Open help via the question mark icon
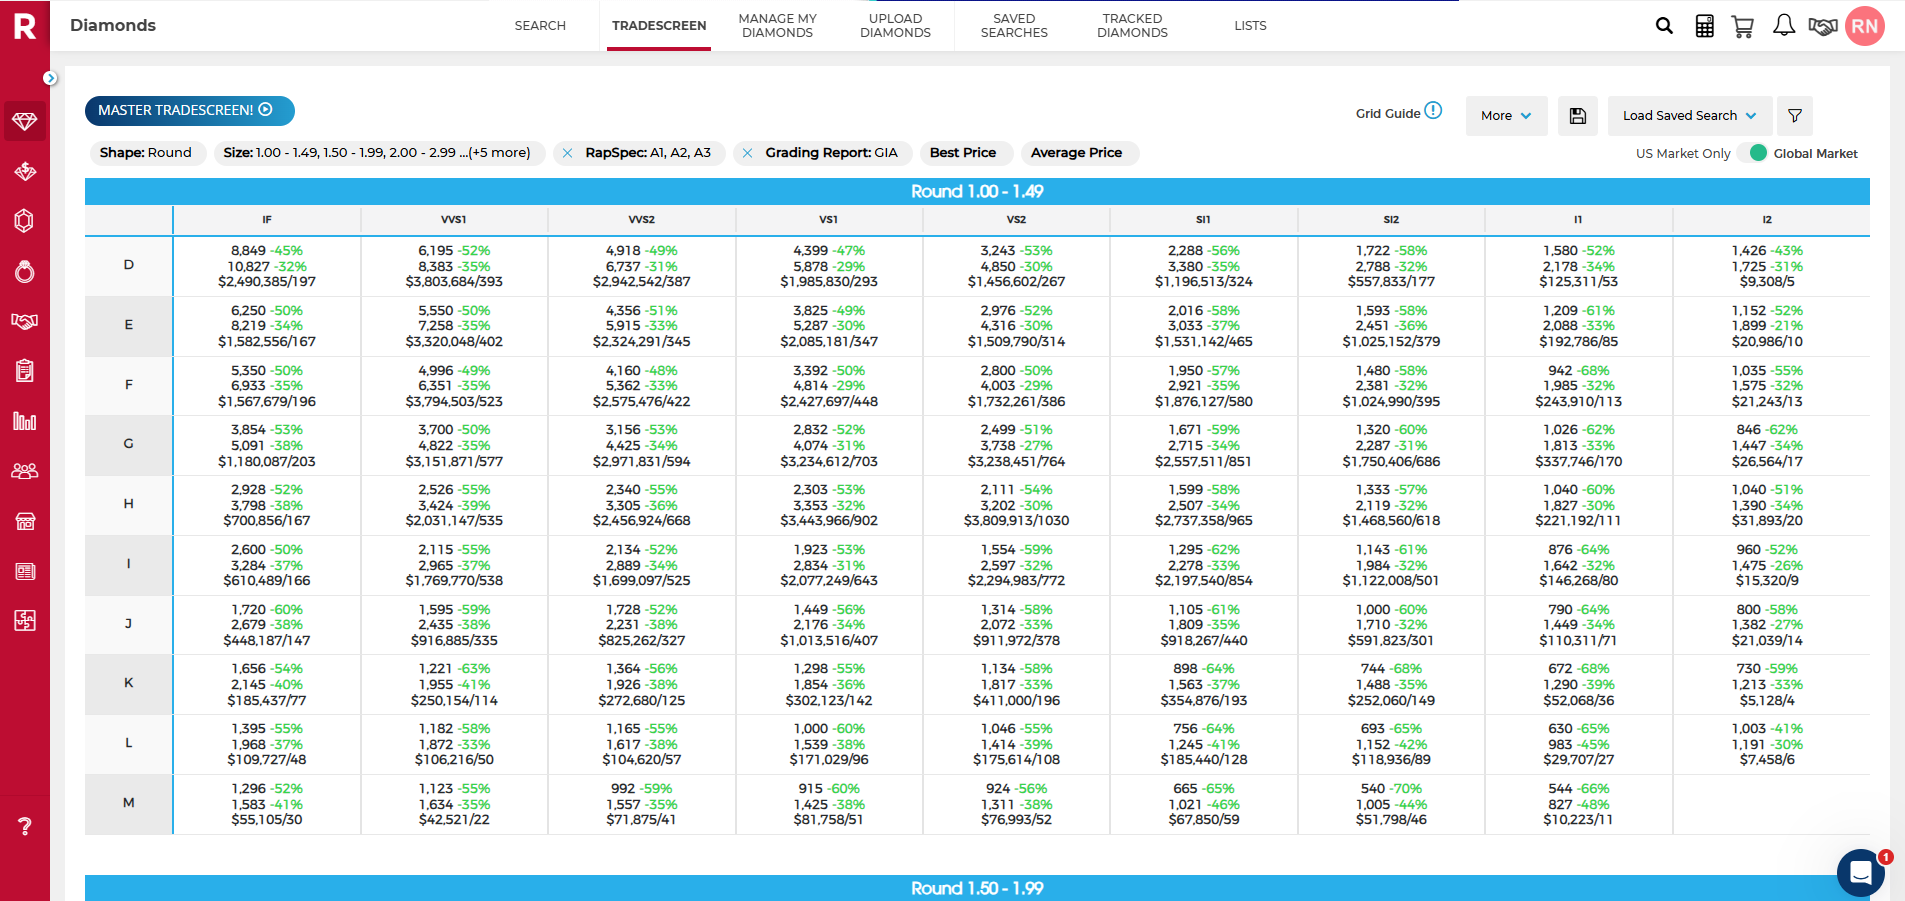 tap(25, 826)
